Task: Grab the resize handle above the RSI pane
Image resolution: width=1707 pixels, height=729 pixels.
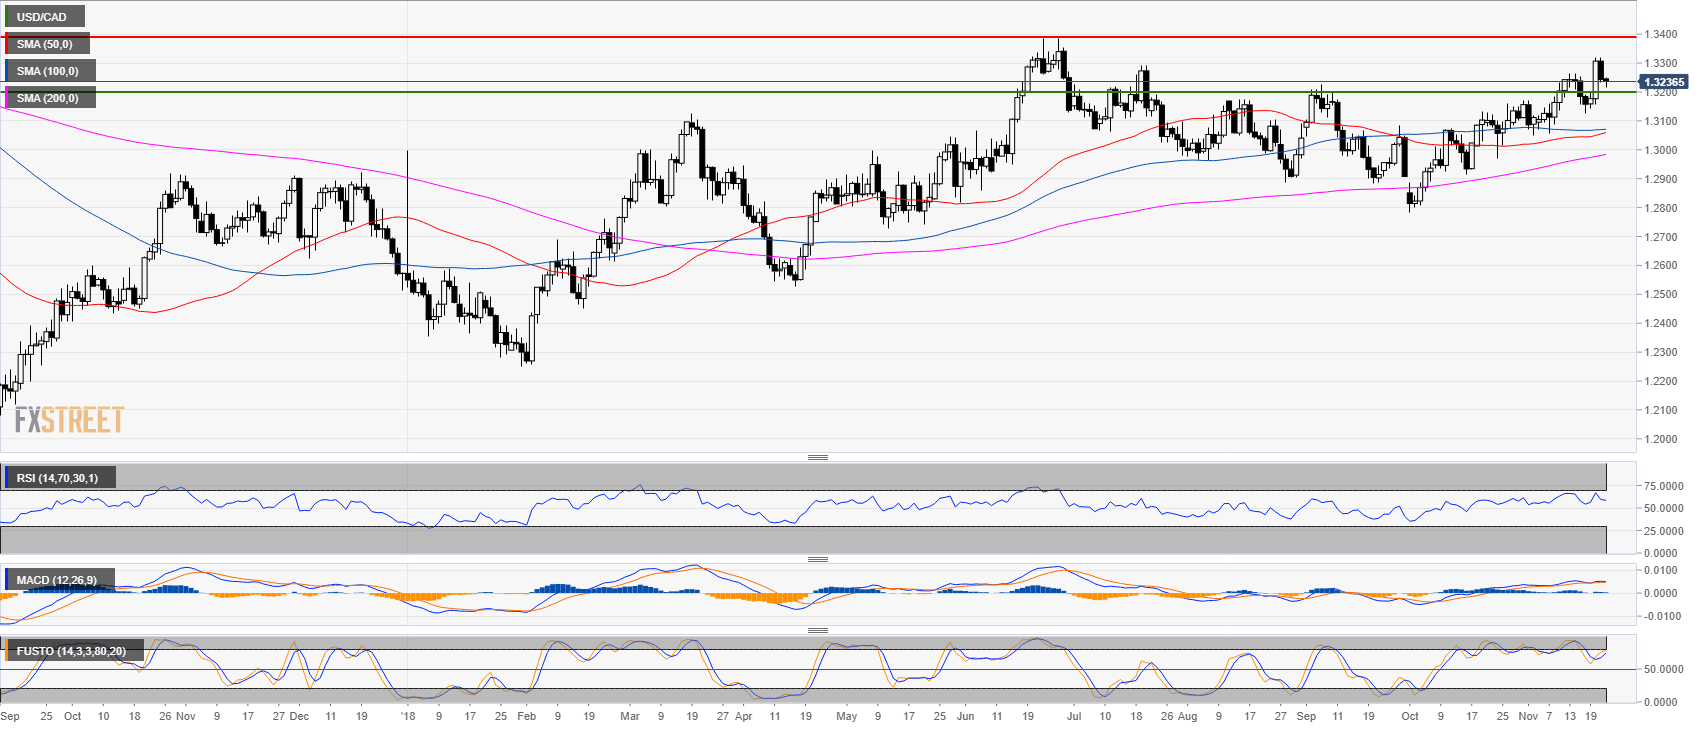Action: [817, 457]
